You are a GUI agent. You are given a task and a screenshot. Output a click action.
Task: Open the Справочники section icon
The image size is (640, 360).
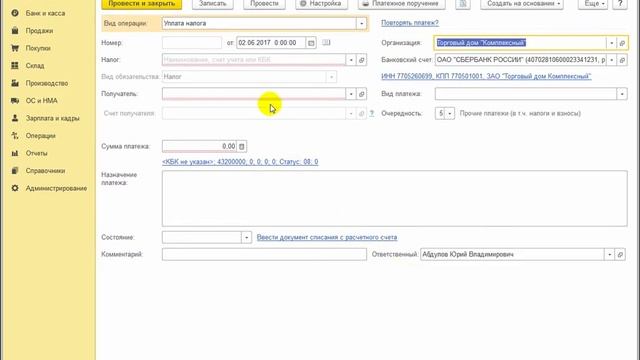15,171
